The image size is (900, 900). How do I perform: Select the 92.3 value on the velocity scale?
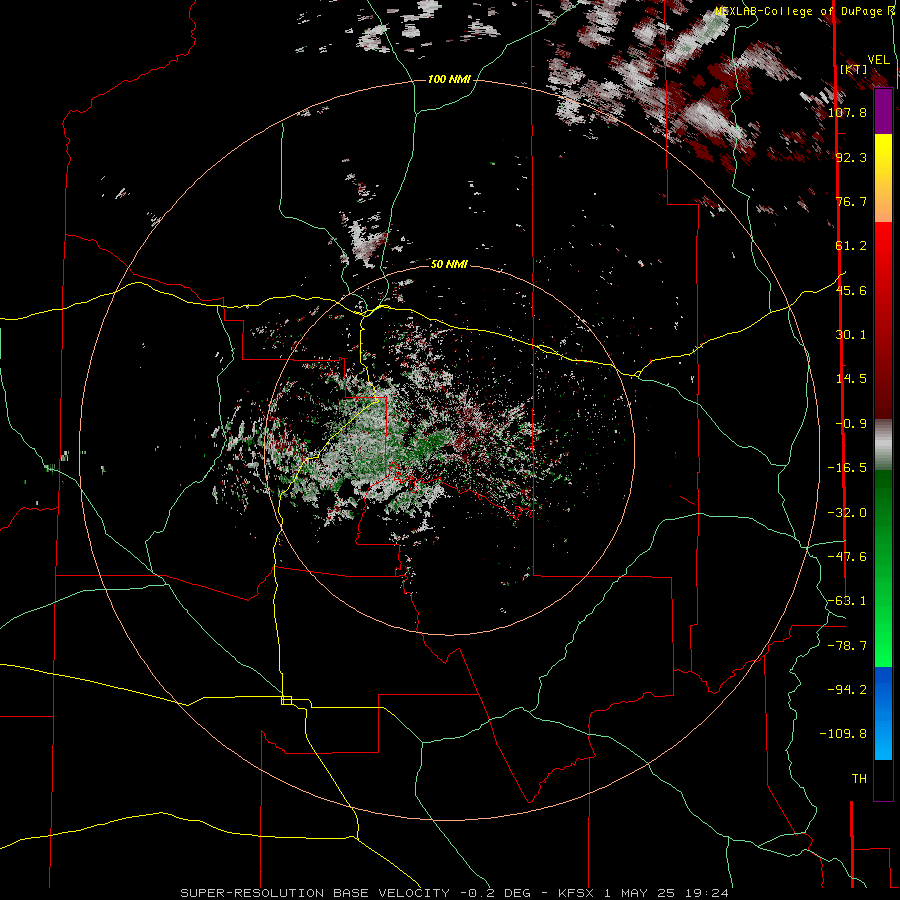point(851,157)
